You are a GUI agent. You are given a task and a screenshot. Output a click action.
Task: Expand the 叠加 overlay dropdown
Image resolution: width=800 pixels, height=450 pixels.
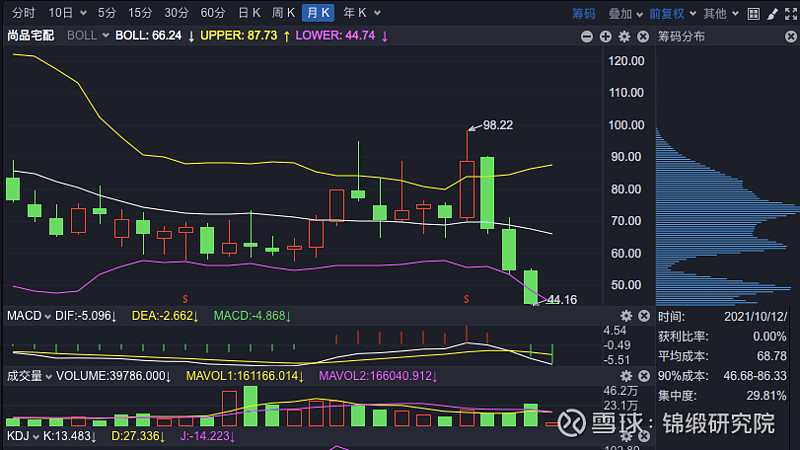tap(625, 13)
